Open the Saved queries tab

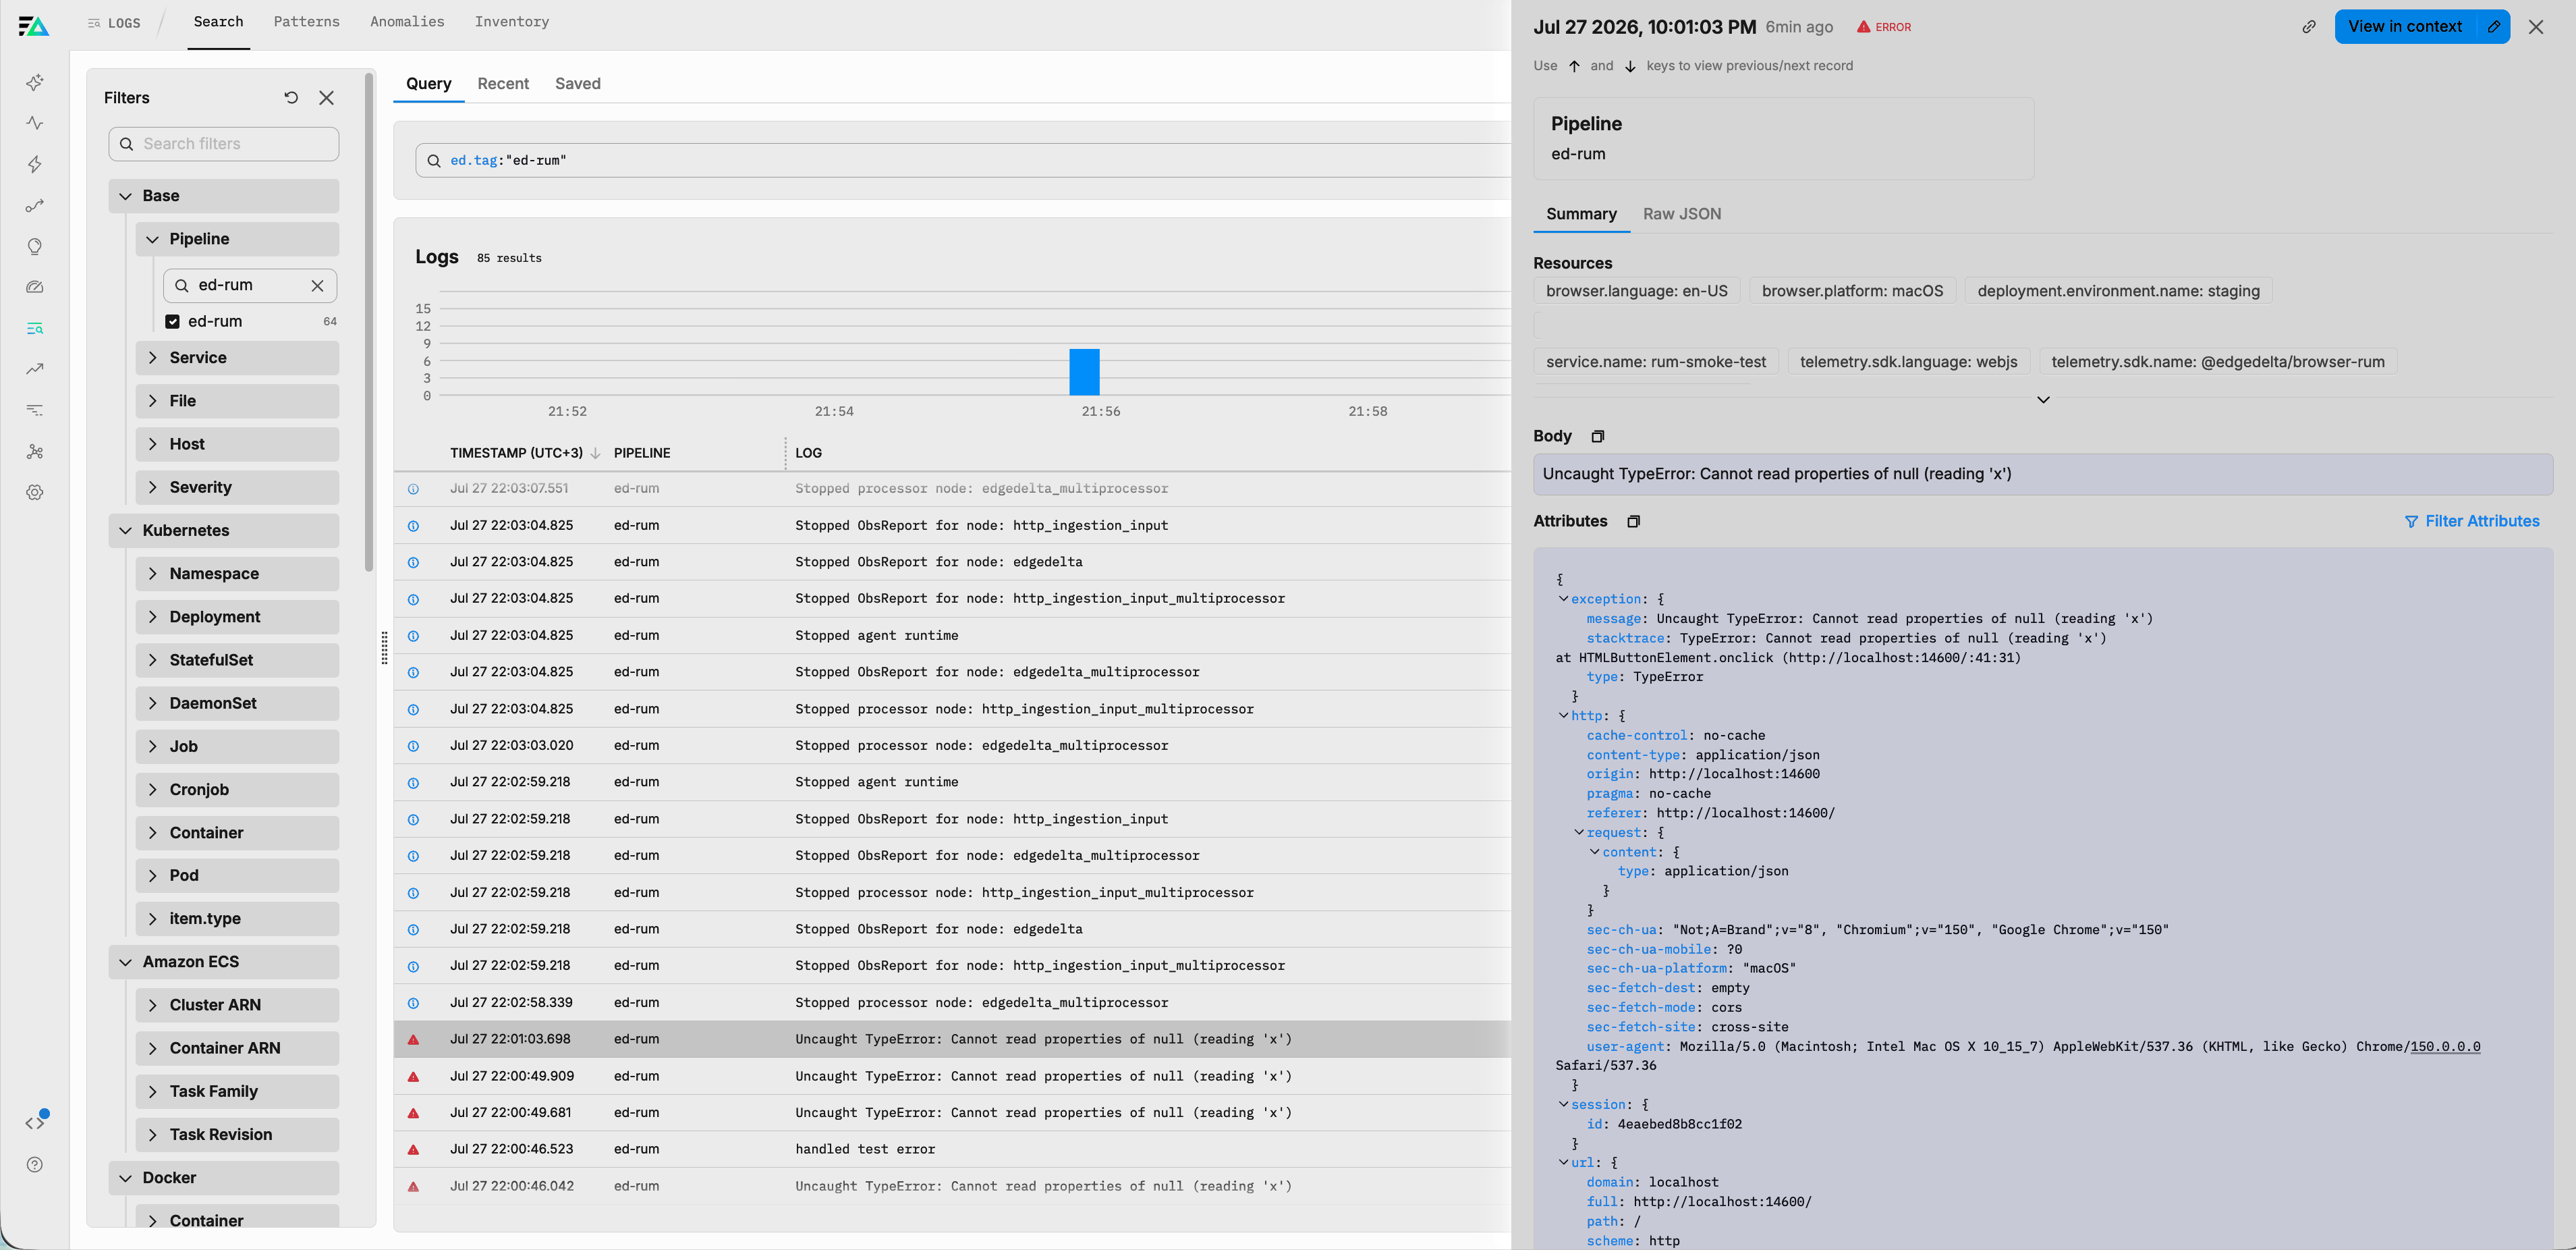[x=578, y=84]
